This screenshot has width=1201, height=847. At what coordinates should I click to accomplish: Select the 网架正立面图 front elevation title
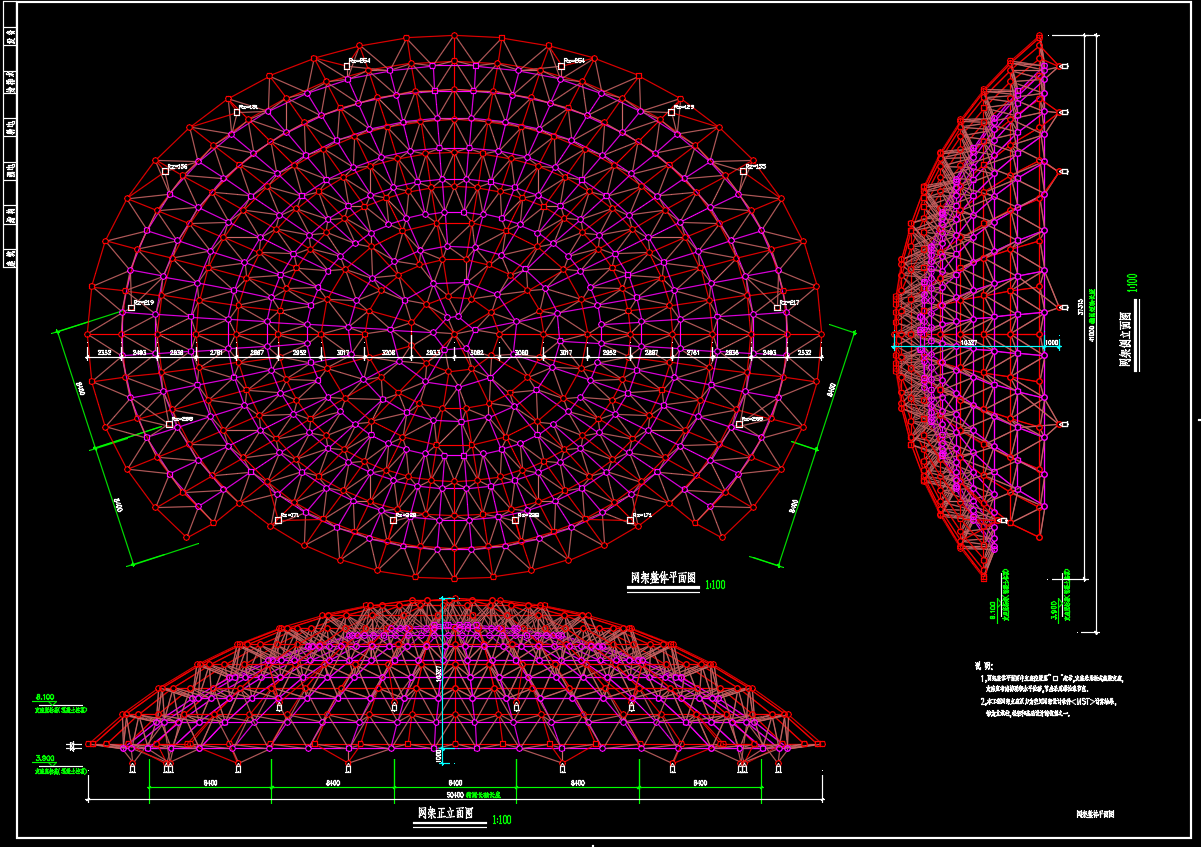(445, 813)
